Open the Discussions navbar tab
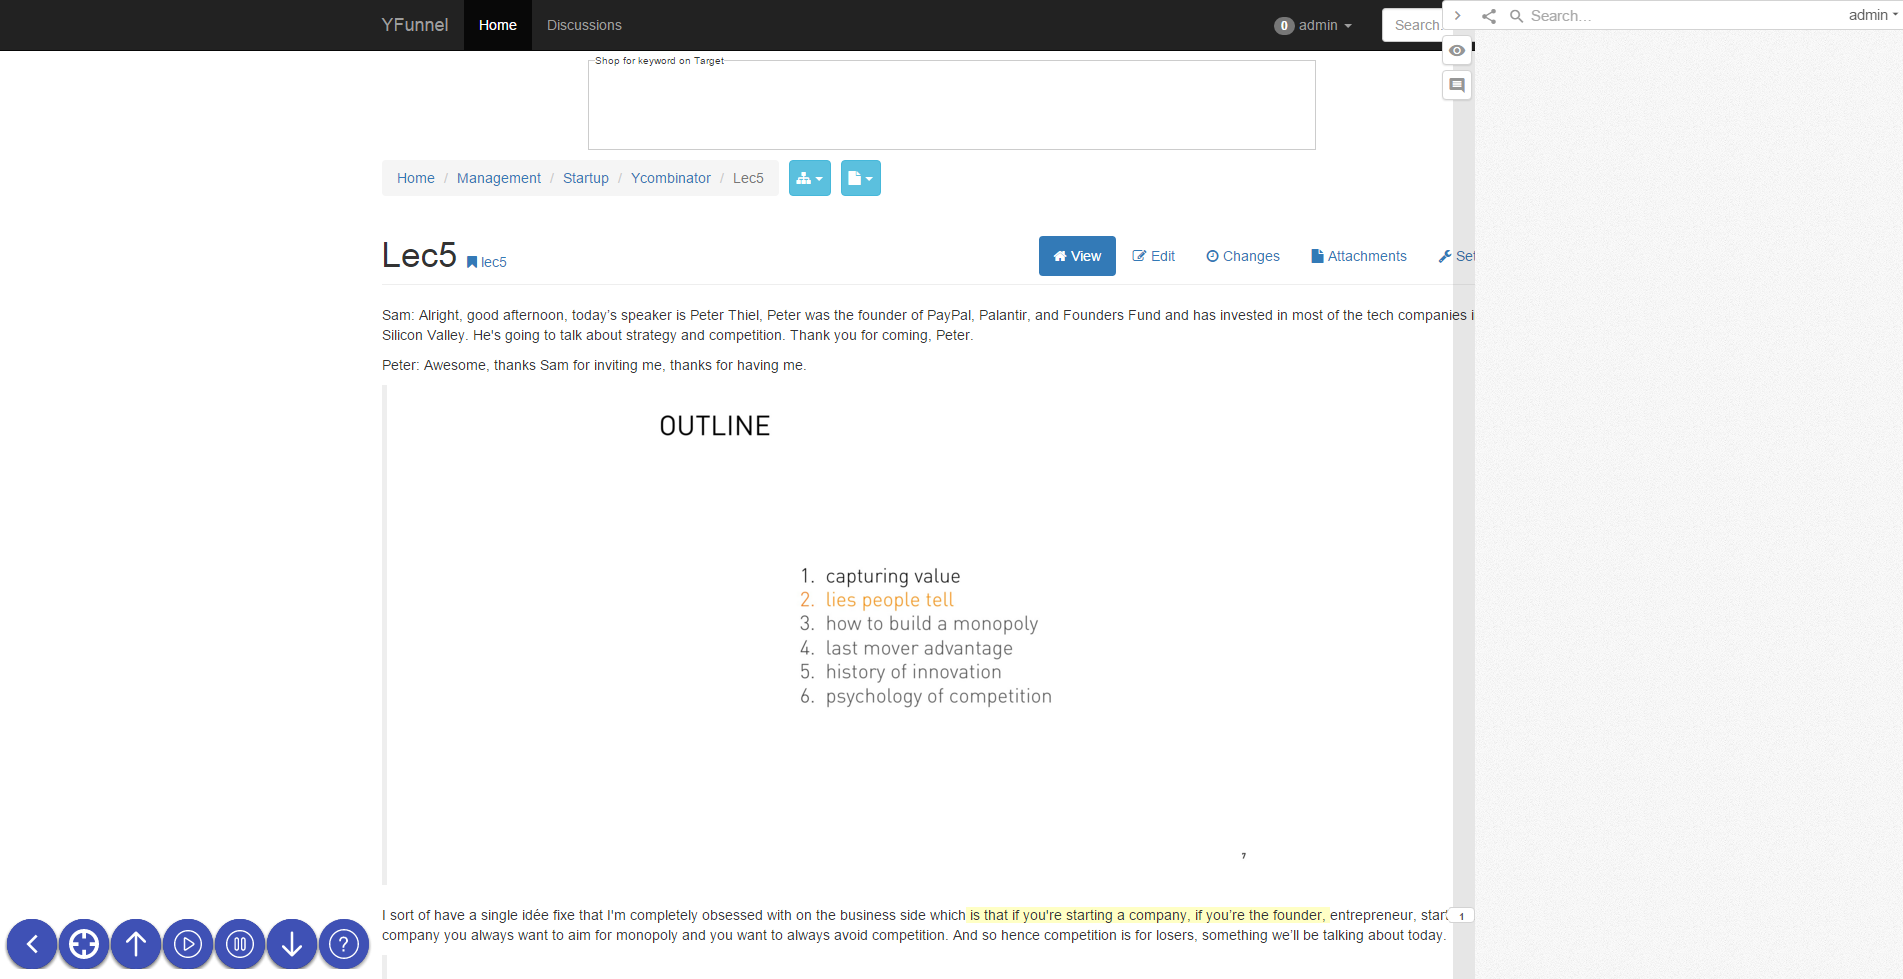The height and width of the screenshot is (979, 1903). (584, 25)
